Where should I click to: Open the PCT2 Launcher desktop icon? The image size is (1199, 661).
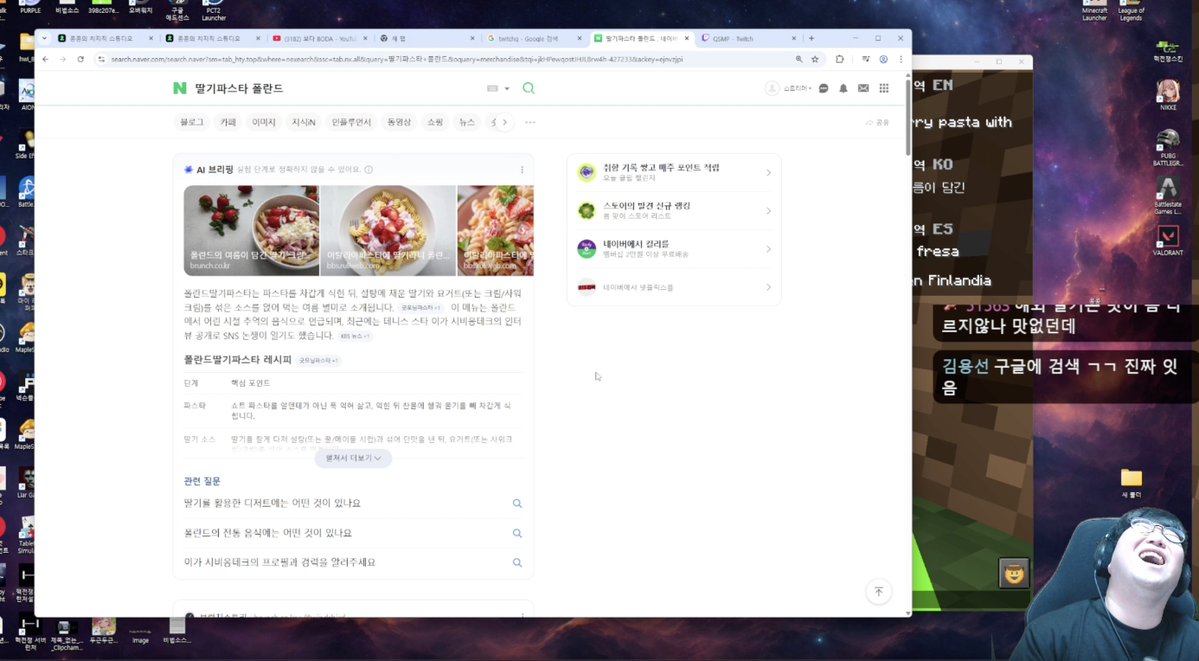[213, 11]
